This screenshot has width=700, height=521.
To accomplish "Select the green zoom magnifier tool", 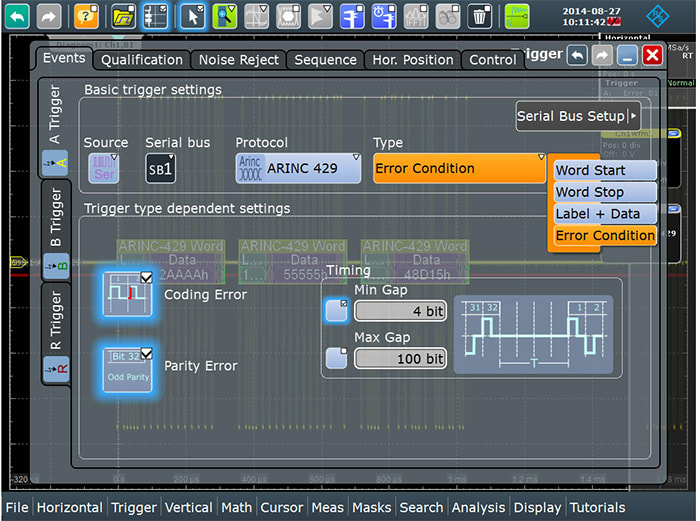I will click(x=225, y=17).
